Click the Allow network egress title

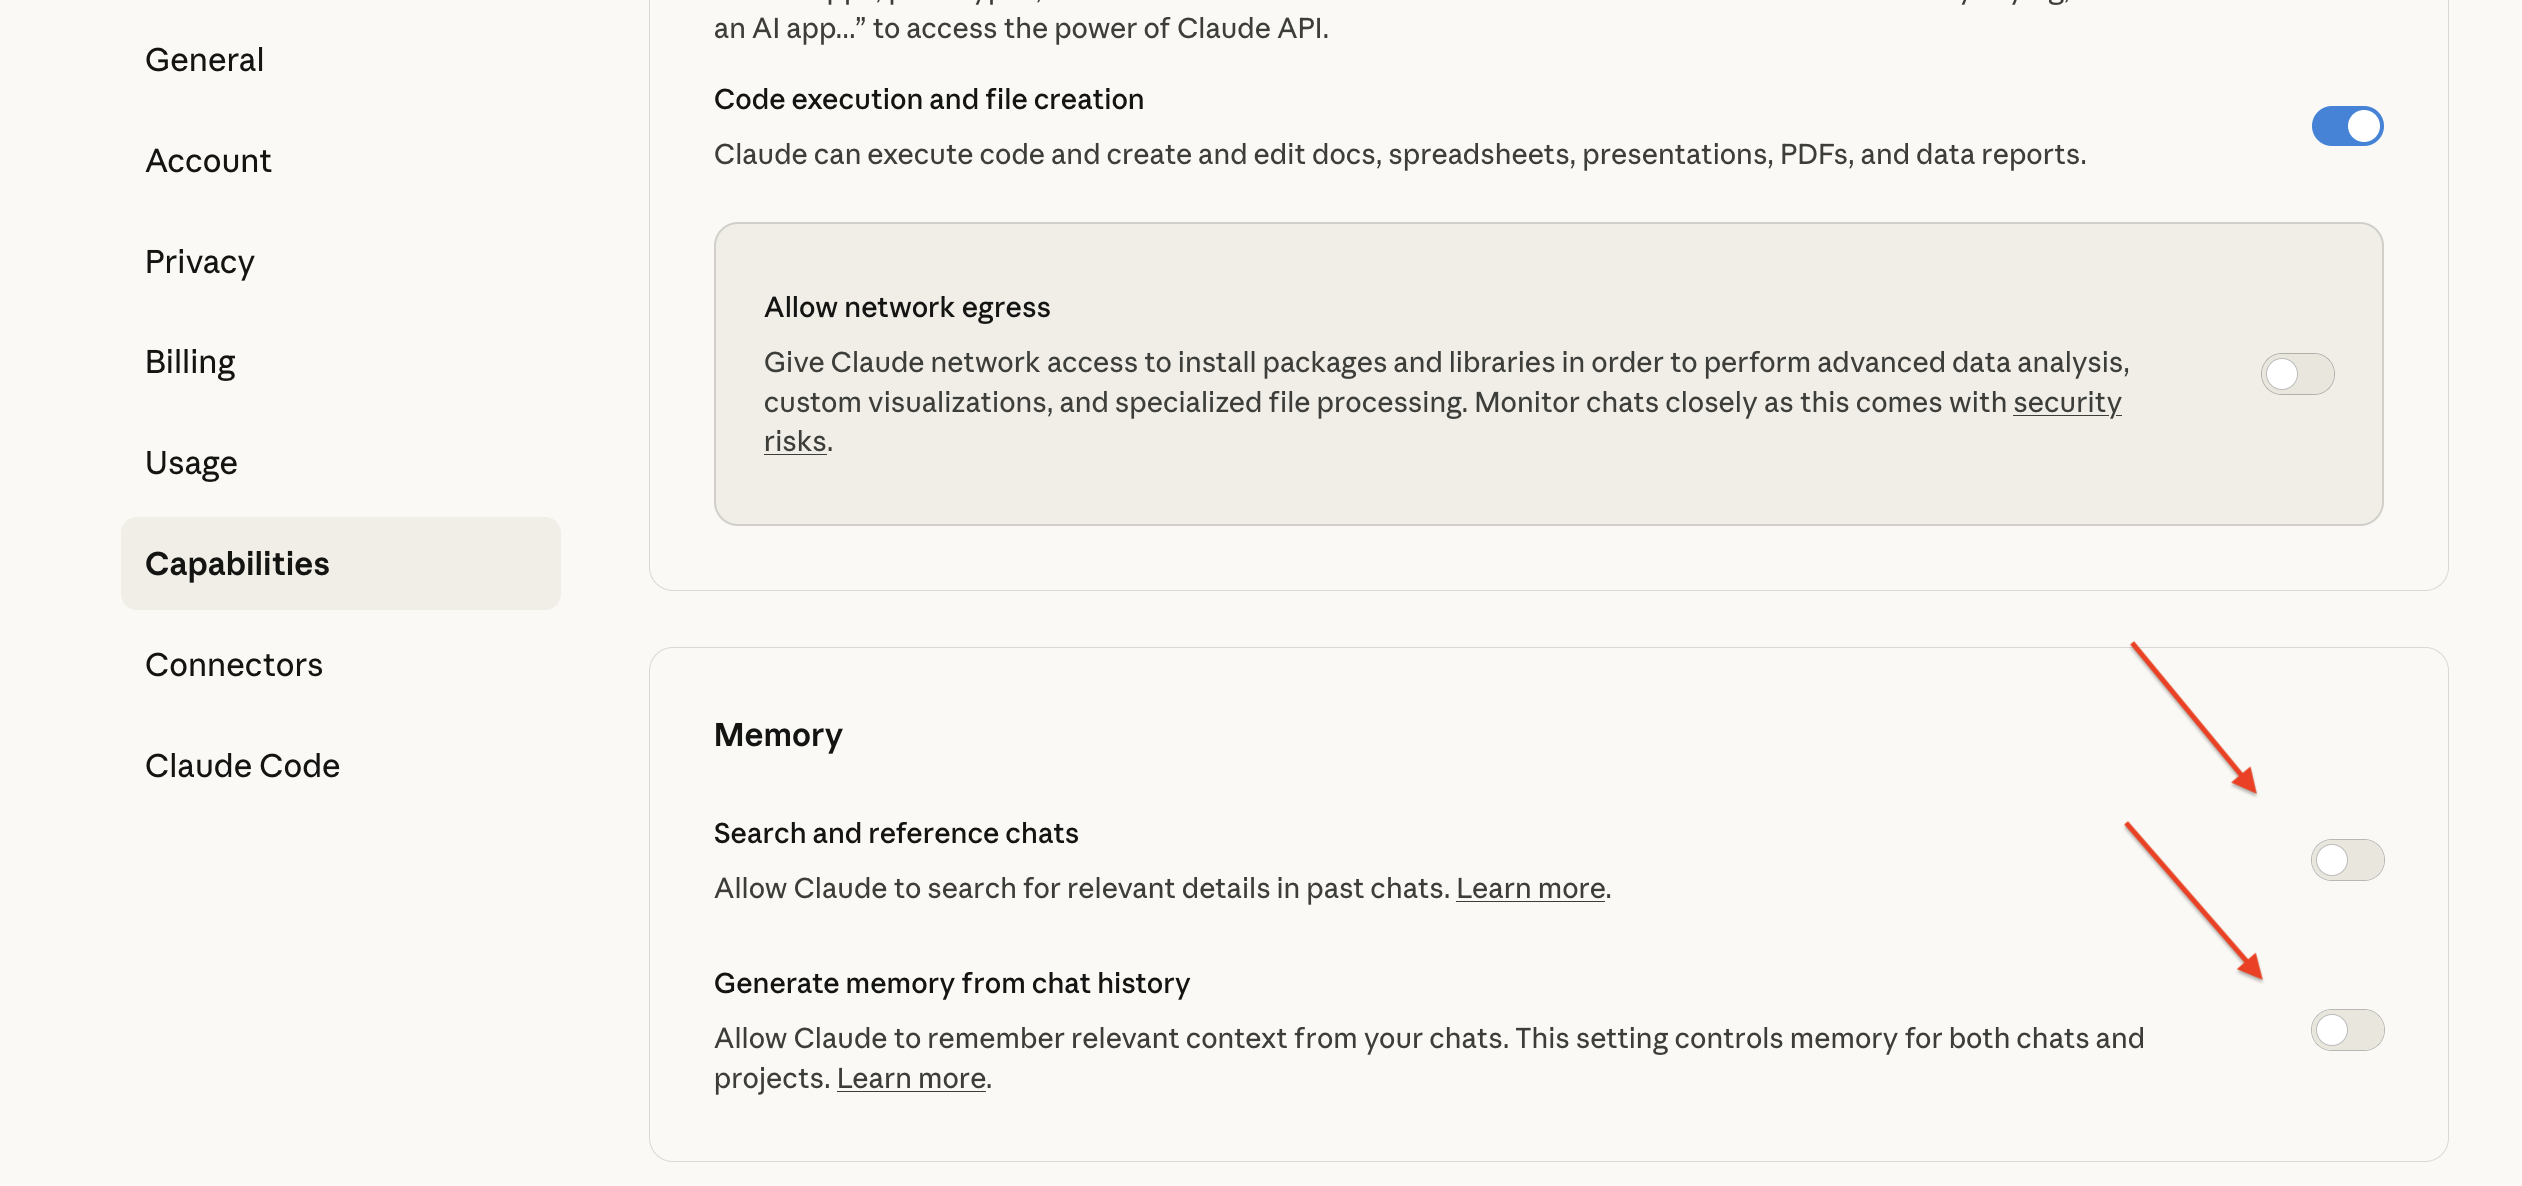click(x=907, y=307)
